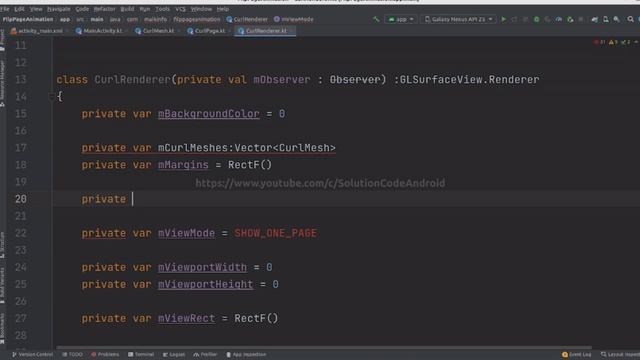The image size is (640, 360).
Task: Click the Search Everywhere magnifier icon
Action: (631, 19)
